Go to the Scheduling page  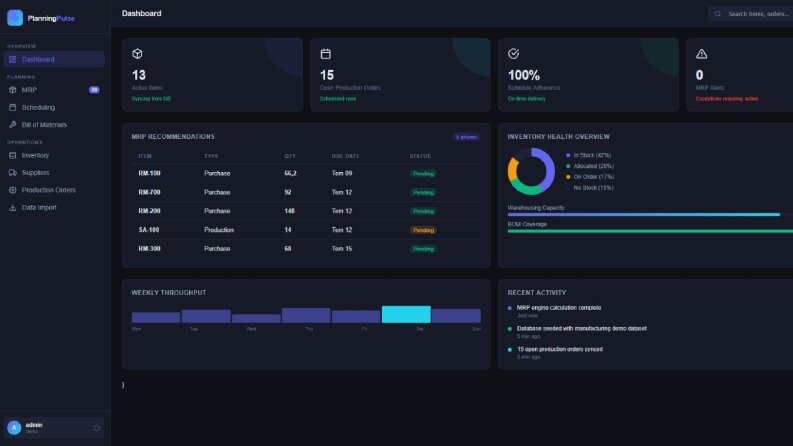pyautogui.click(x=54, y=107)
